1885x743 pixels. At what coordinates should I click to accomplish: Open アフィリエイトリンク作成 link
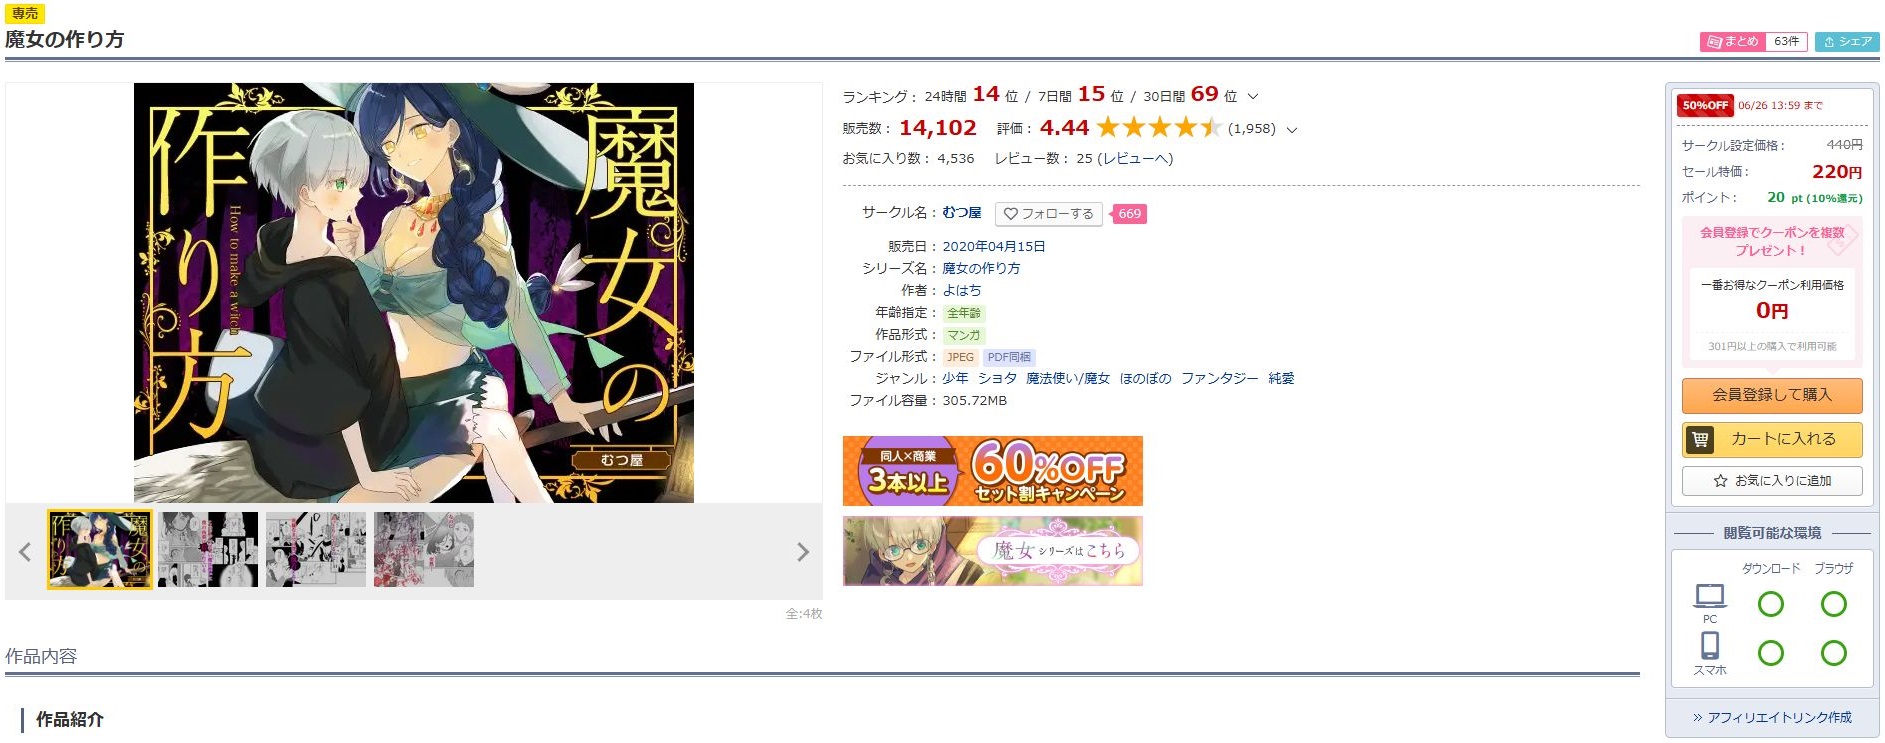(1772, 718)
